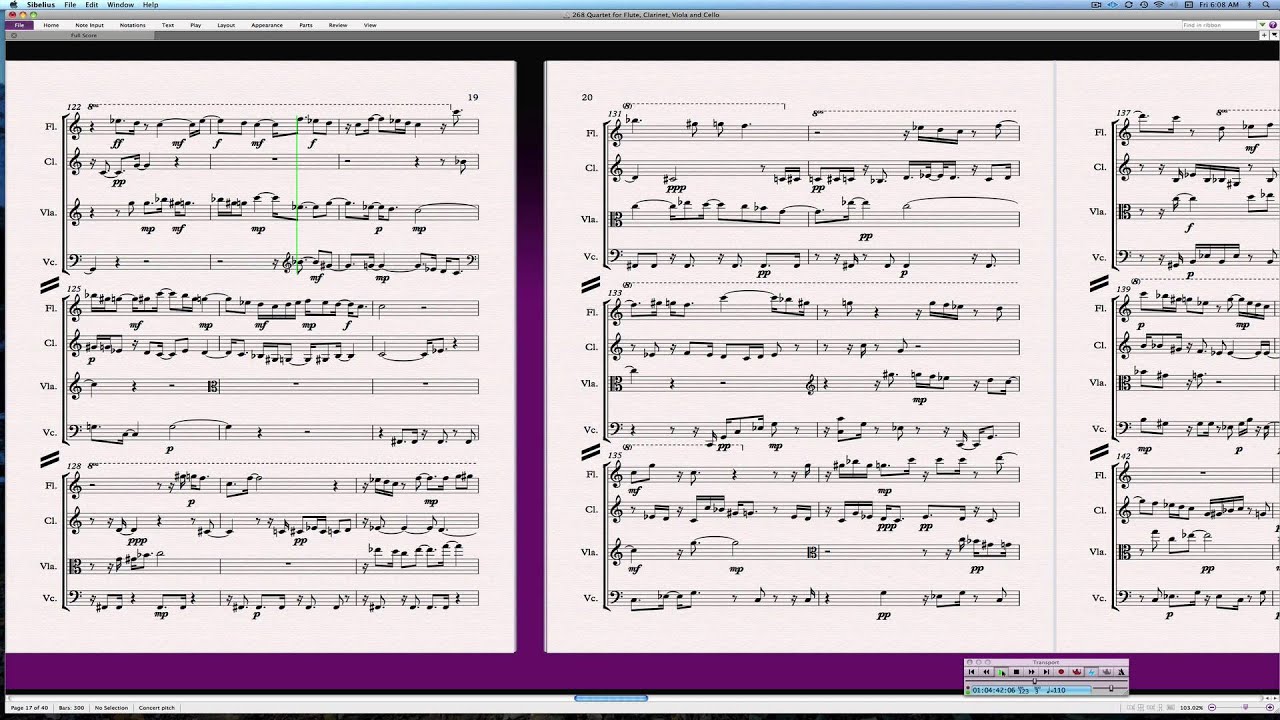Open the File menu in the menu bar

pos(70,5)
